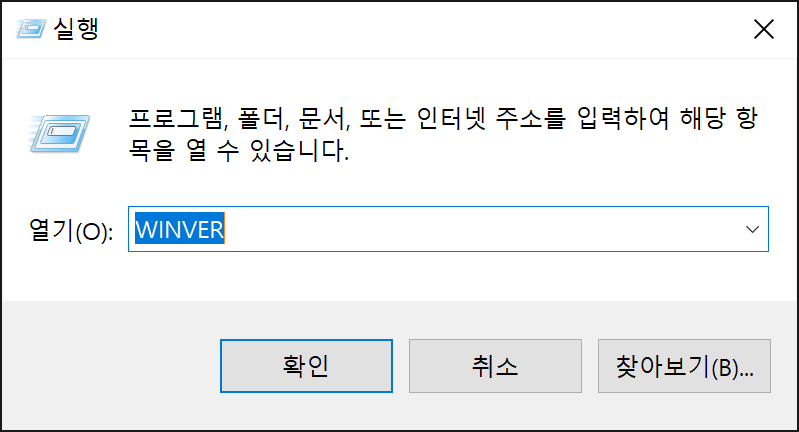The height and width of the screenshot is (432, 799).
Task: Expand the 열기 combo box dropdown arrow
Action: [x=752, y=229]
